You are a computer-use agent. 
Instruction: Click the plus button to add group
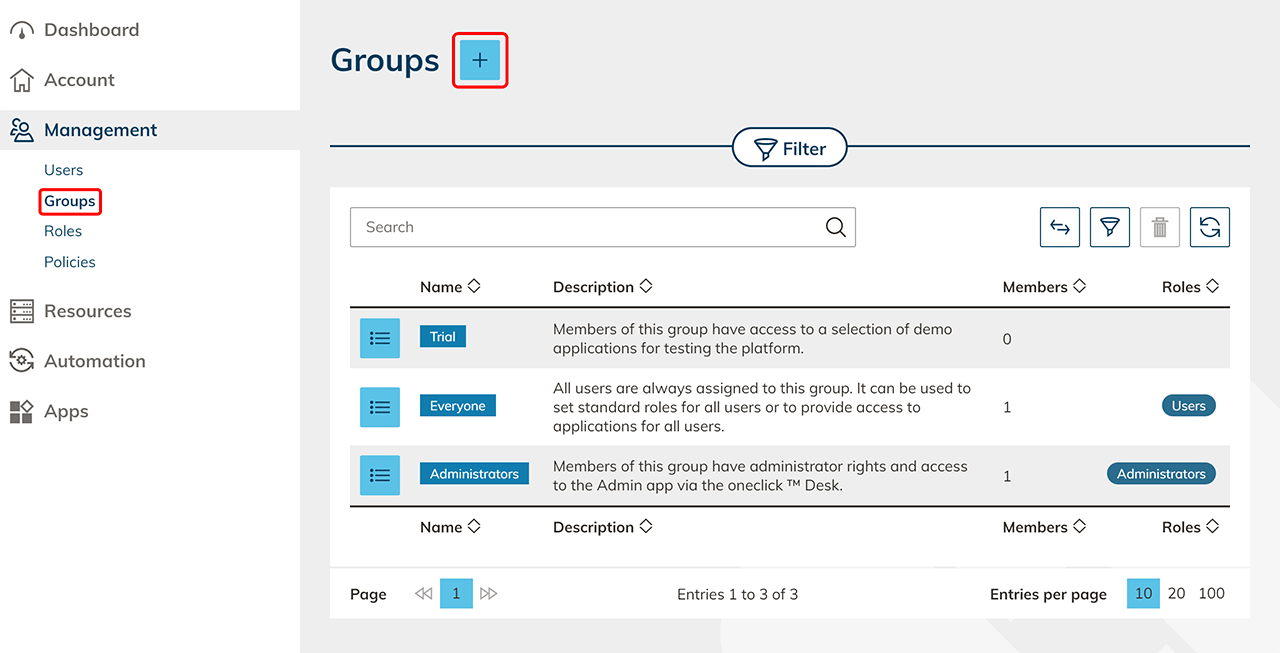(480, 60)
